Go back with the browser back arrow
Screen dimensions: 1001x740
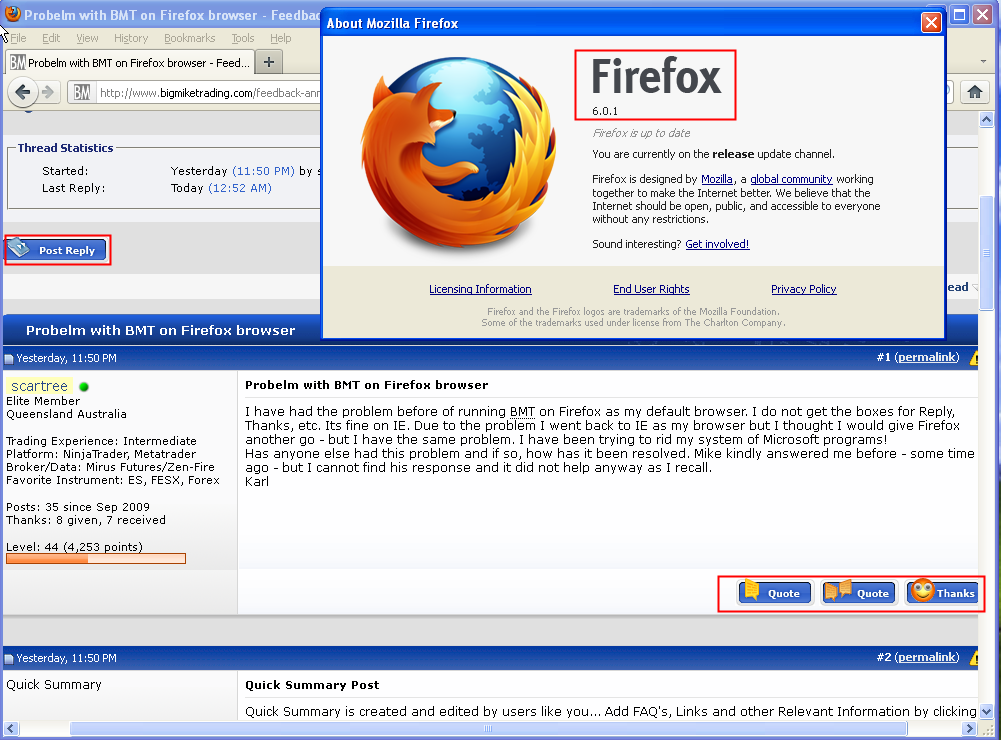[x=22, y=92]
